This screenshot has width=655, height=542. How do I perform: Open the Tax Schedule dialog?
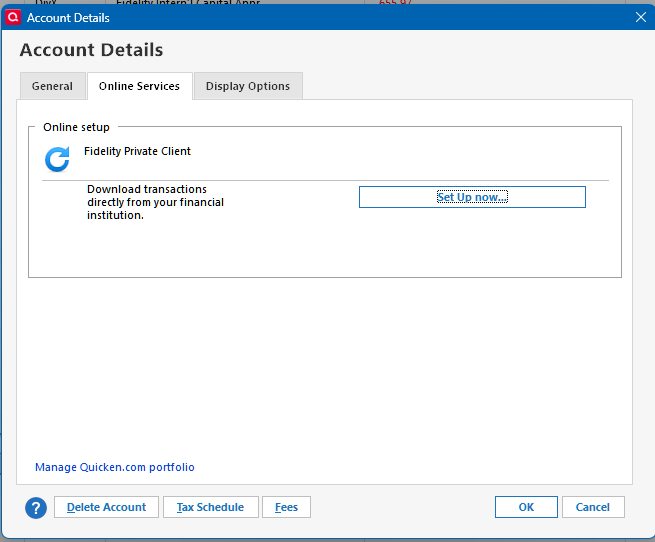point(211,507)
